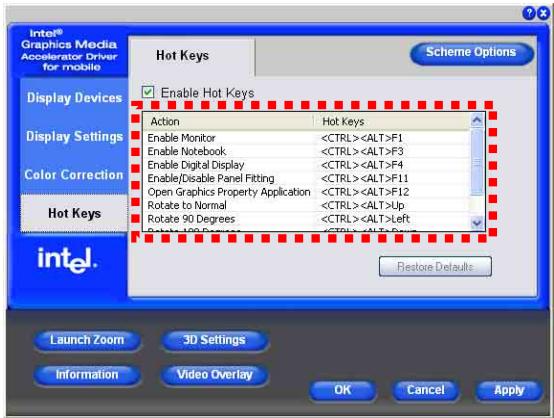Open 3D Settings
The image size is (554, 418).
tap(214, 340)
